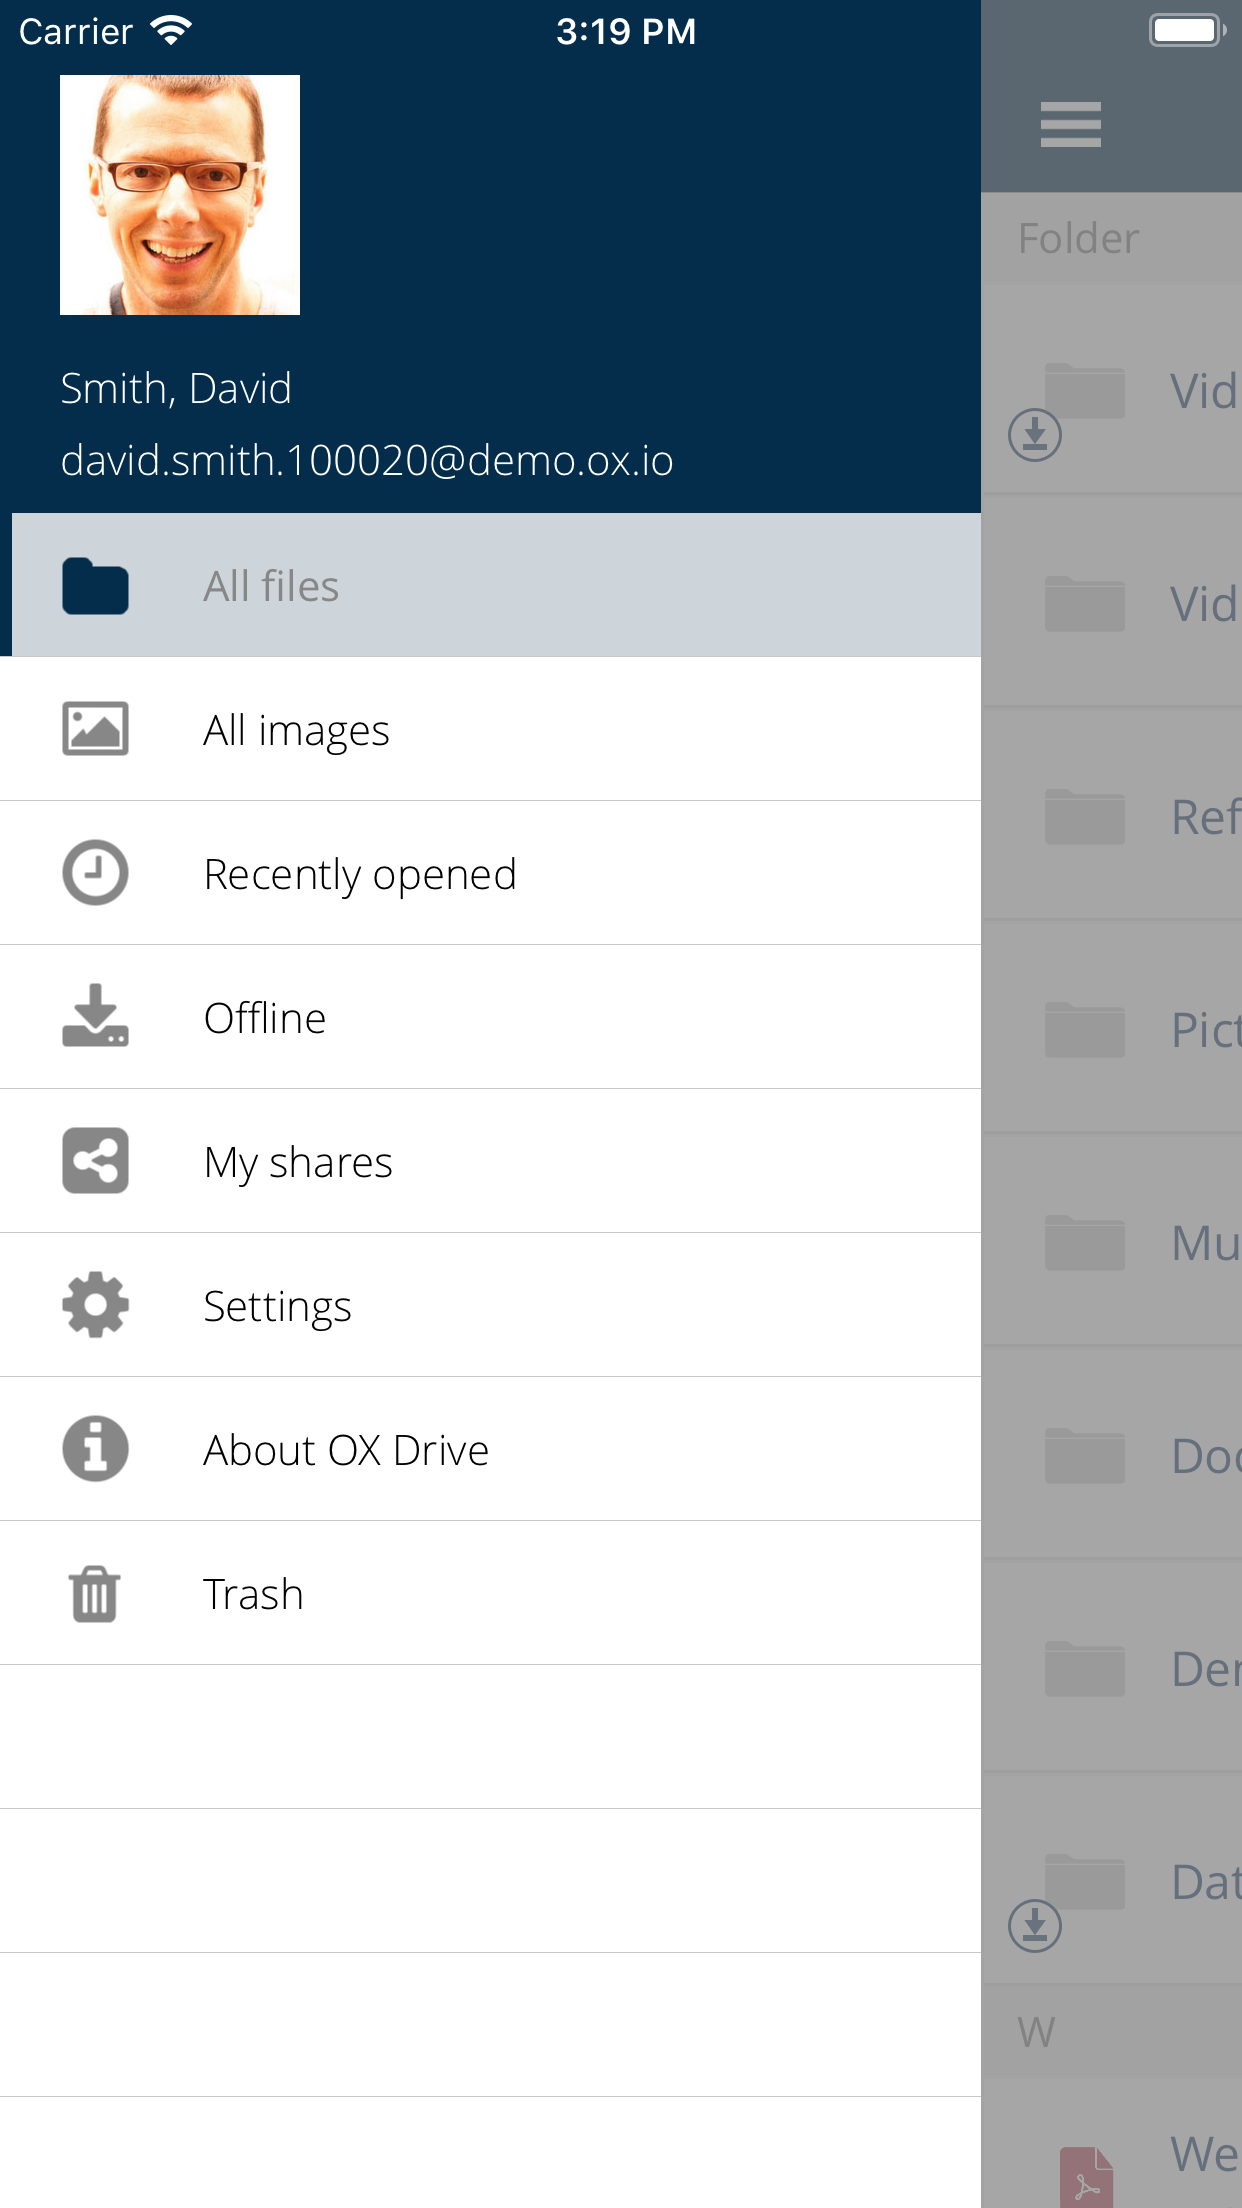1242x2208 pixels.
Task: Open the Recently opened menu item
Action: coord(490,873)
